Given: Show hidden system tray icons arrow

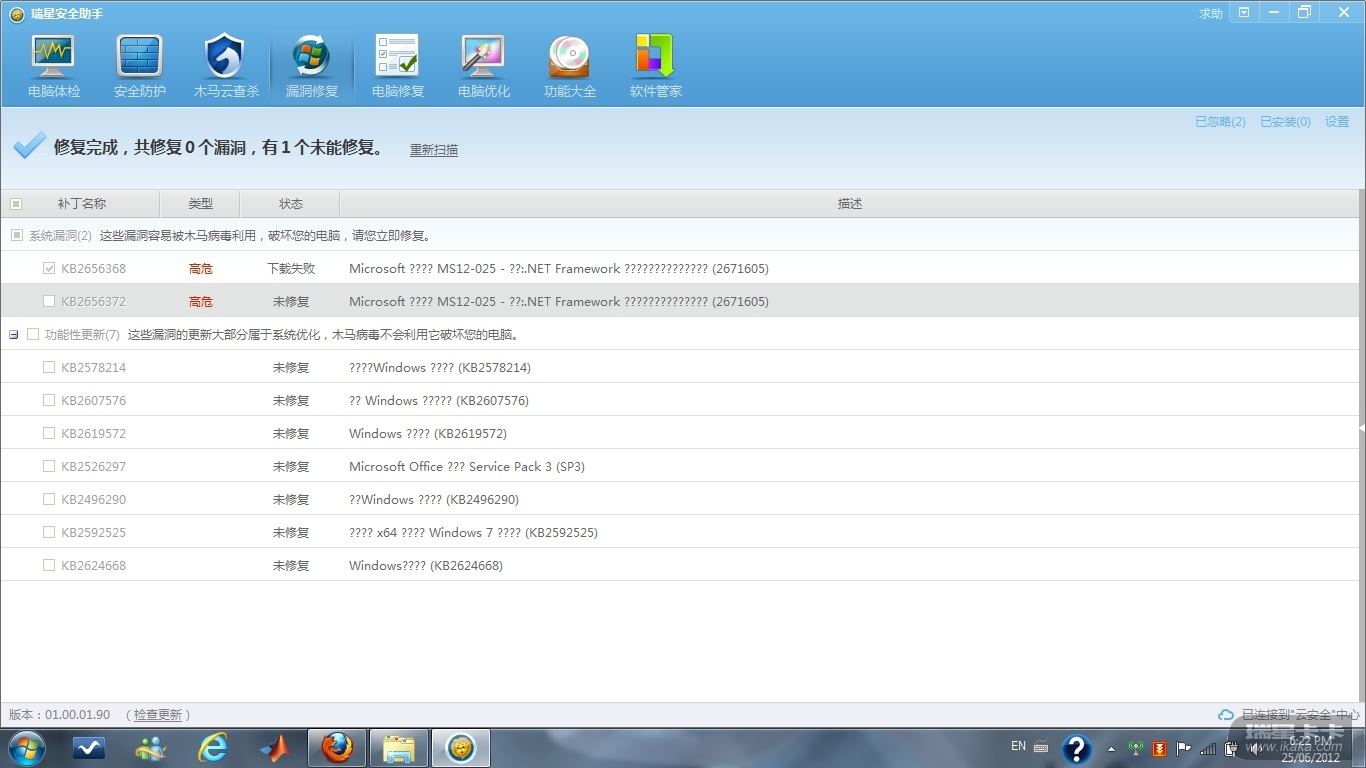Looking at the screenshot, I should (1111, 748).
